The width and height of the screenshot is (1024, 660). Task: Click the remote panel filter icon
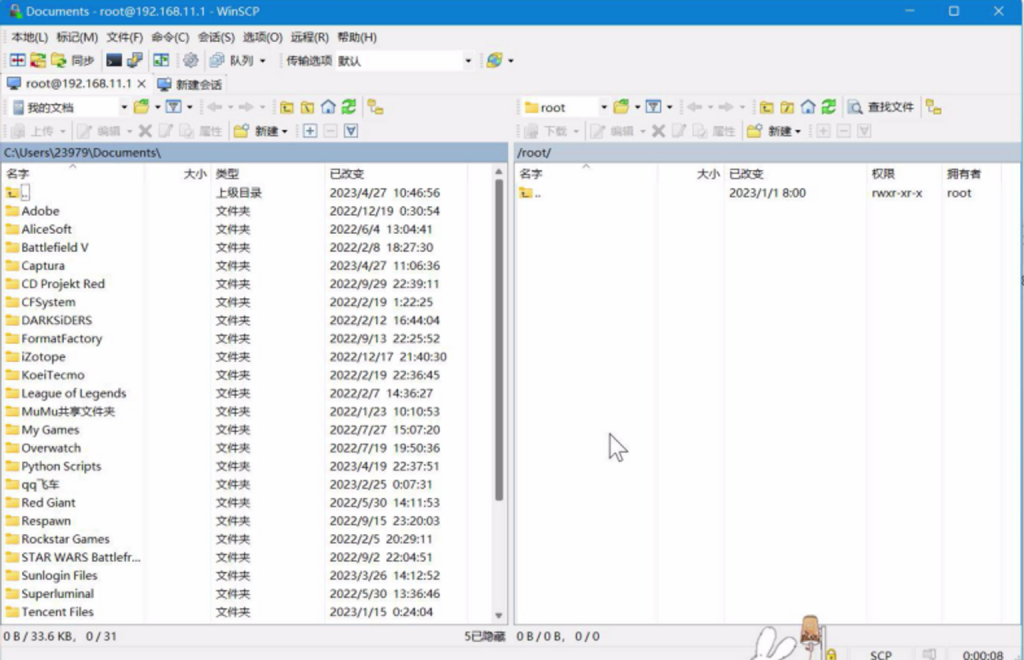pos(654,107)
